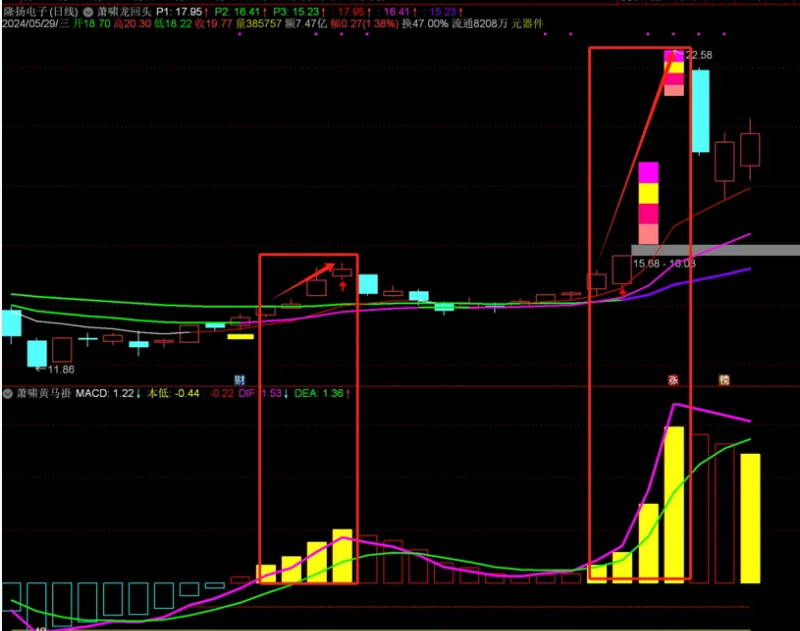Click the large cyan candlestick after the peak
Viewport: 800px width, 631px height.
[x=700, y=110]
